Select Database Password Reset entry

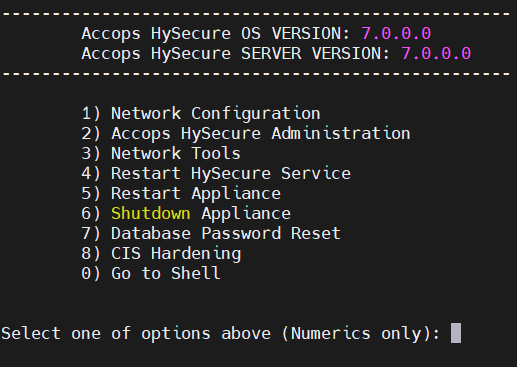[211, 233]
